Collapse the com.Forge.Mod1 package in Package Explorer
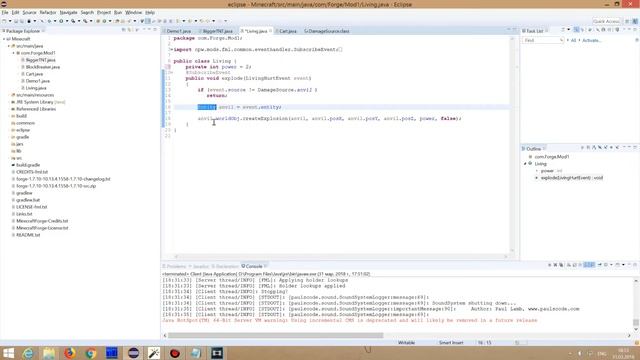 [x=13, y=53]
